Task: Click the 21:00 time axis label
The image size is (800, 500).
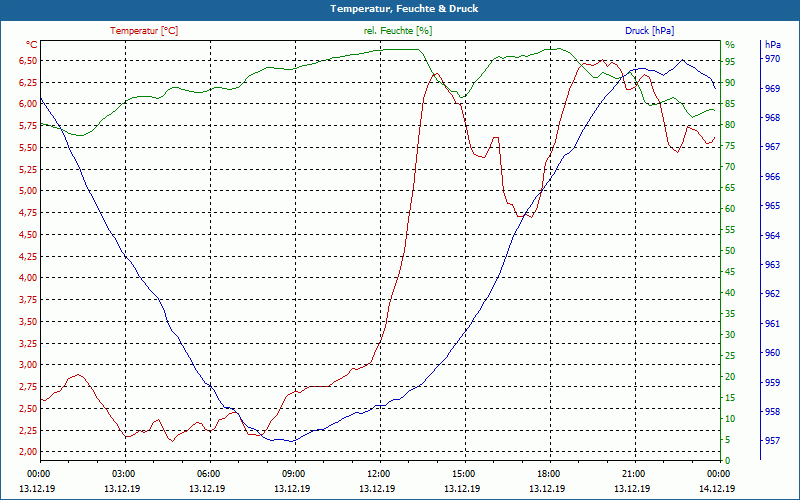Action: click(x=633, y=473)
